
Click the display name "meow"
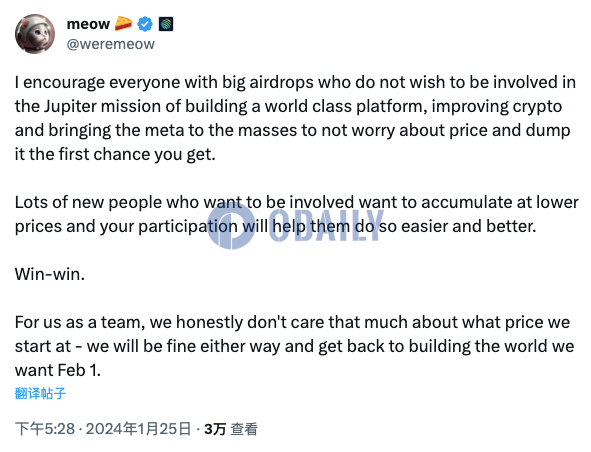click(88, 24)
